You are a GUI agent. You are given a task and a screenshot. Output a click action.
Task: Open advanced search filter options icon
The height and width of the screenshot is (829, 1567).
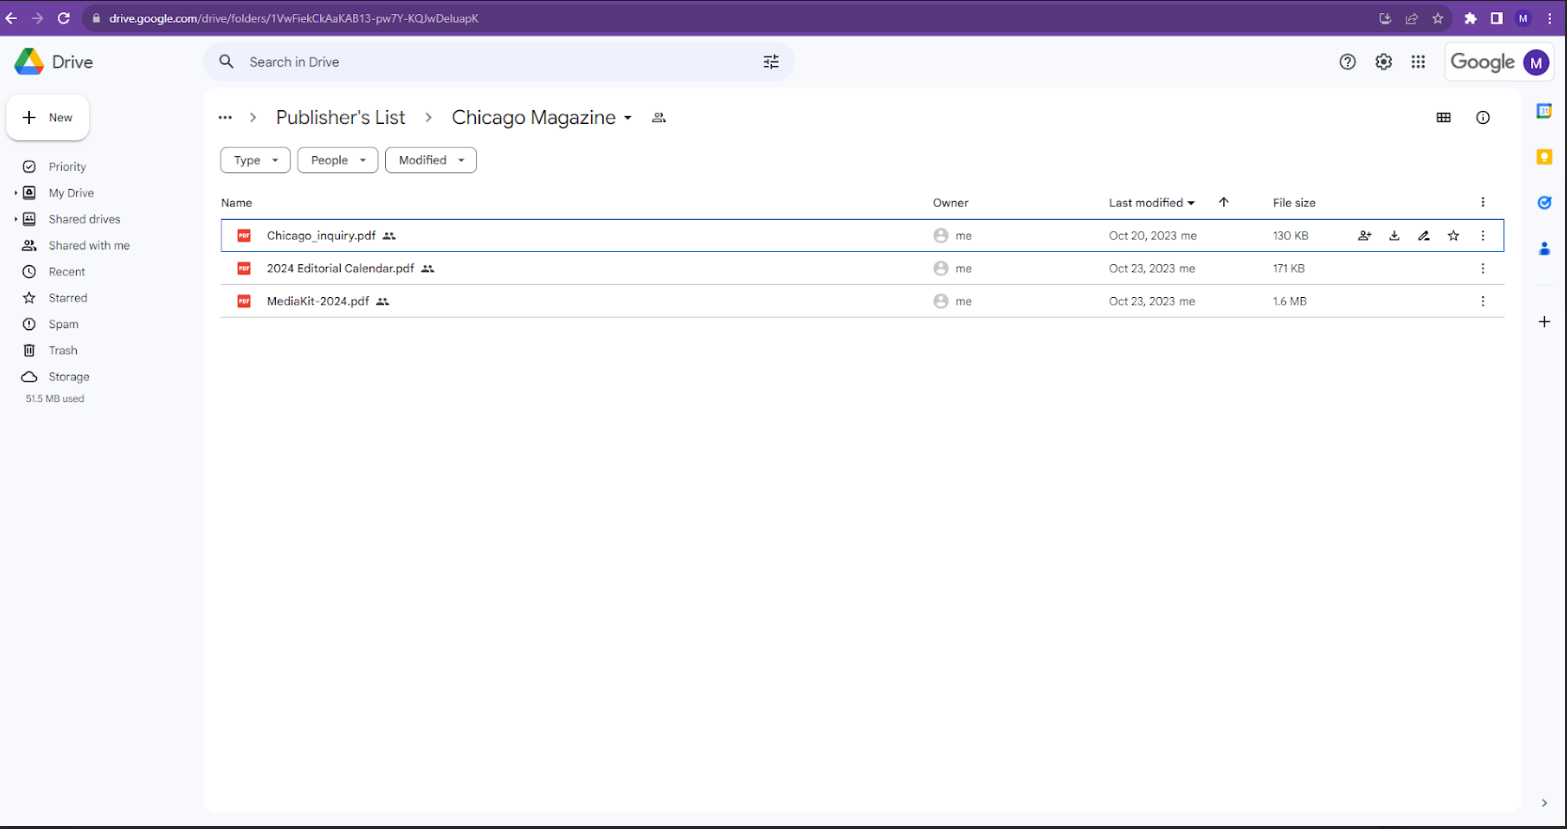(x=771, y=62)
